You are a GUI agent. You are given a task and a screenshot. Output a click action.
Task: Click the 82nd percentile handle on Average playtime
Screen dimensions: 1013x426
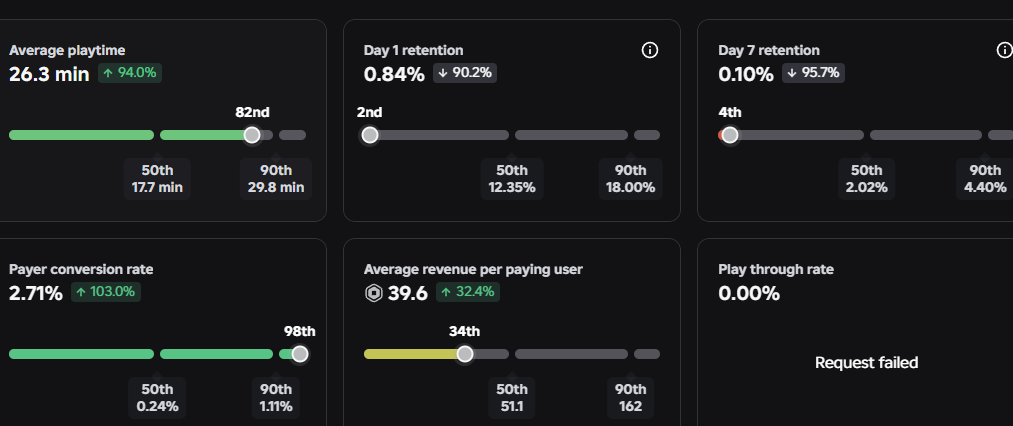252,135
